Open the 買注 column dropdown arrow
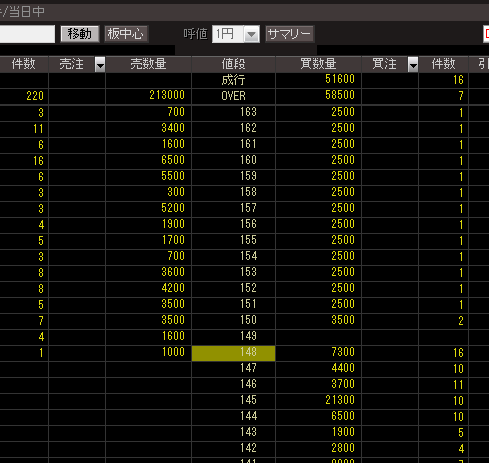Screen dimensions: 489x463 point(413,64)
